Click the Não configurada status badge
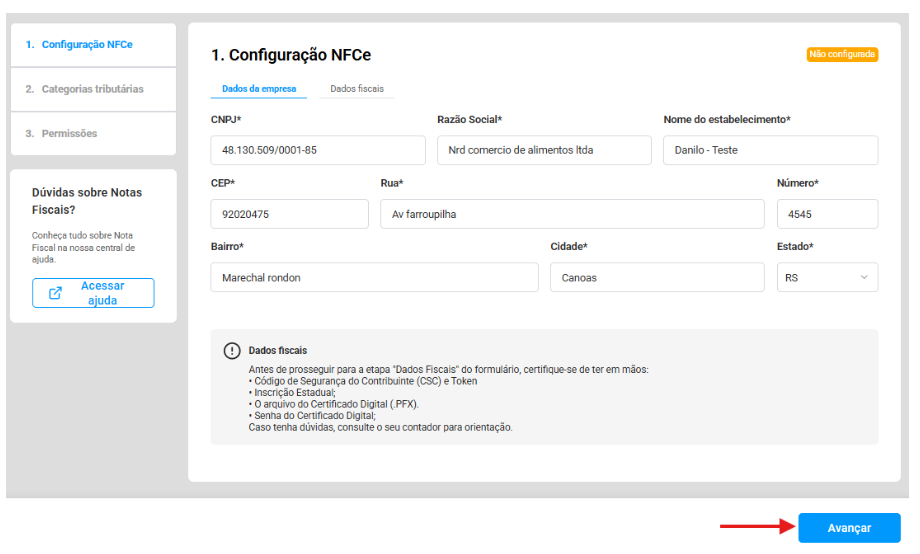The height and width of the screenshot is (554, 920). 842,55
